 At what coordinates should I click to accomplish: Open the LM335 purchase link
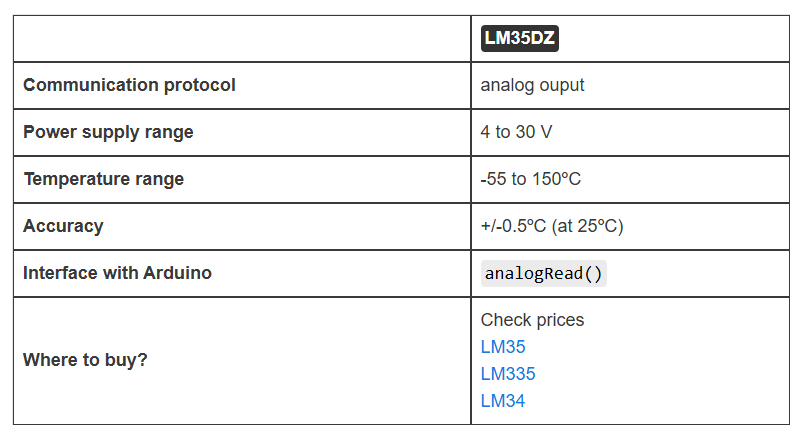point(508,374)
